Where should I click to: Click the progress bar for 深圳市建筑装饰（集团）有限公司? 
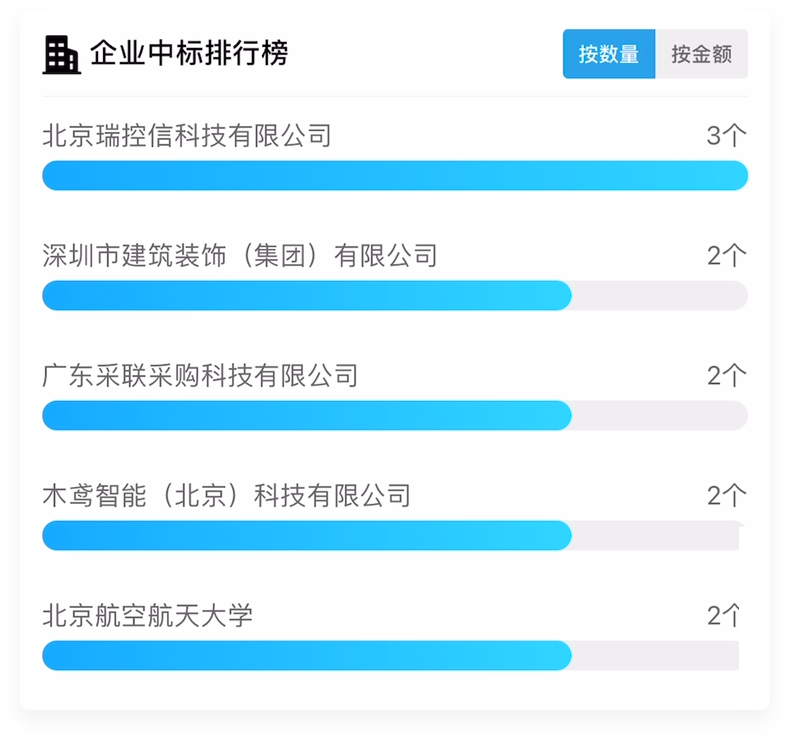[395, 295]
